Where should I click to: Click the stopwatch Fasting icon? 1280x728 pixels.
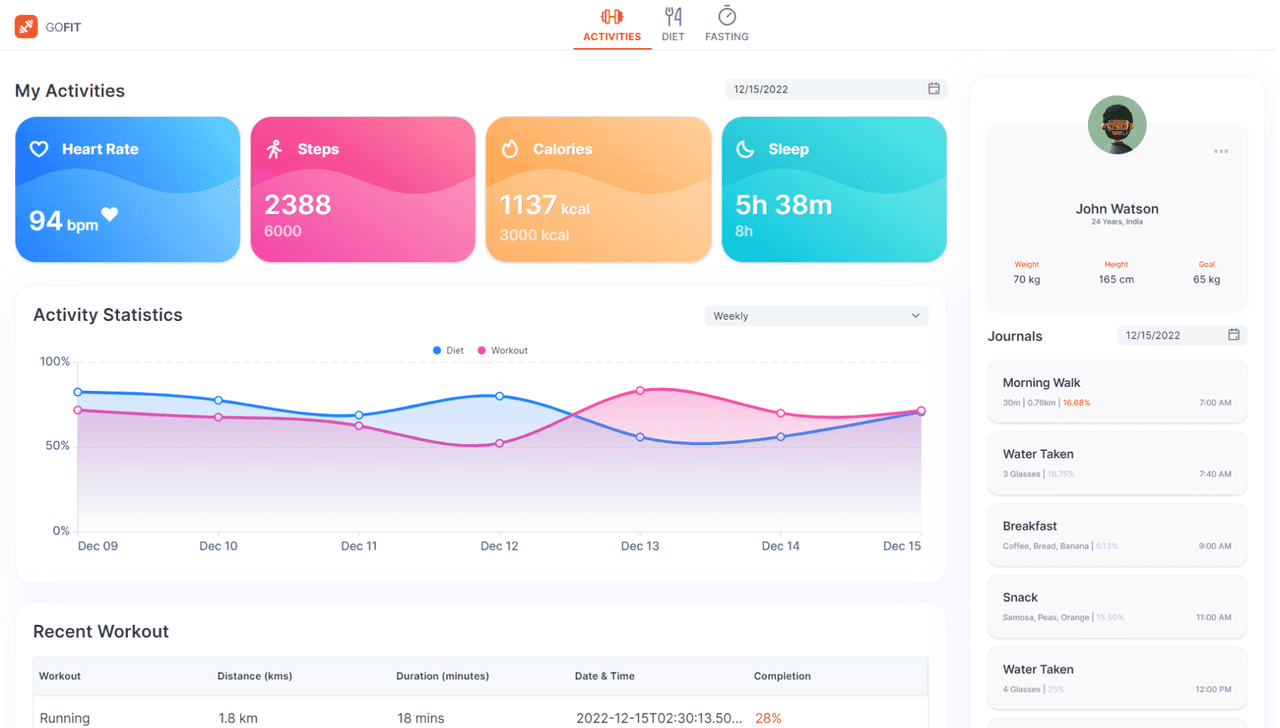(727, 15)
